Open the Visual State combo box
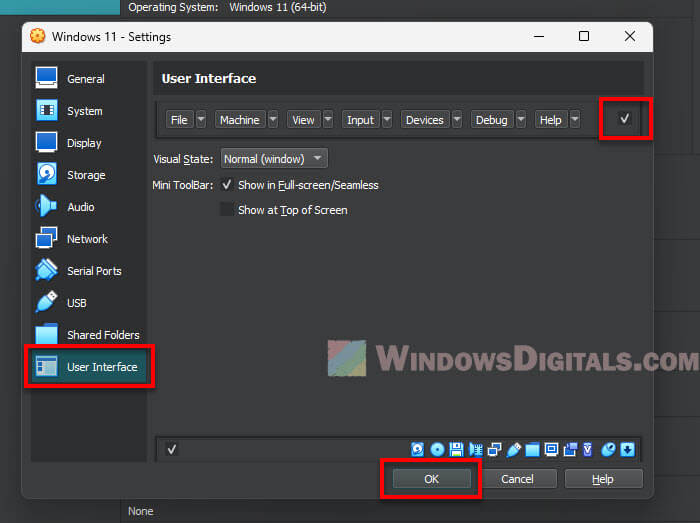The height and width of the screenshot is (523, 700). point(274,159)
